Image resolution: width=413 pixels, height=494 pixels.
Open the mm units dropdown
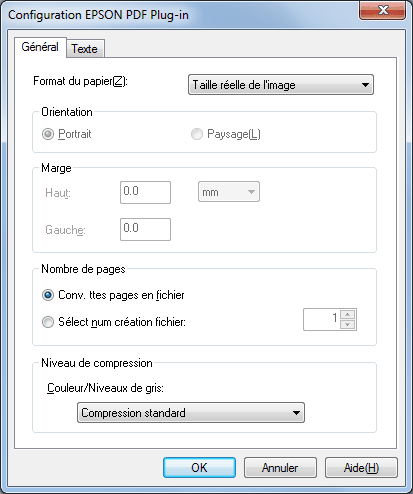229,192
